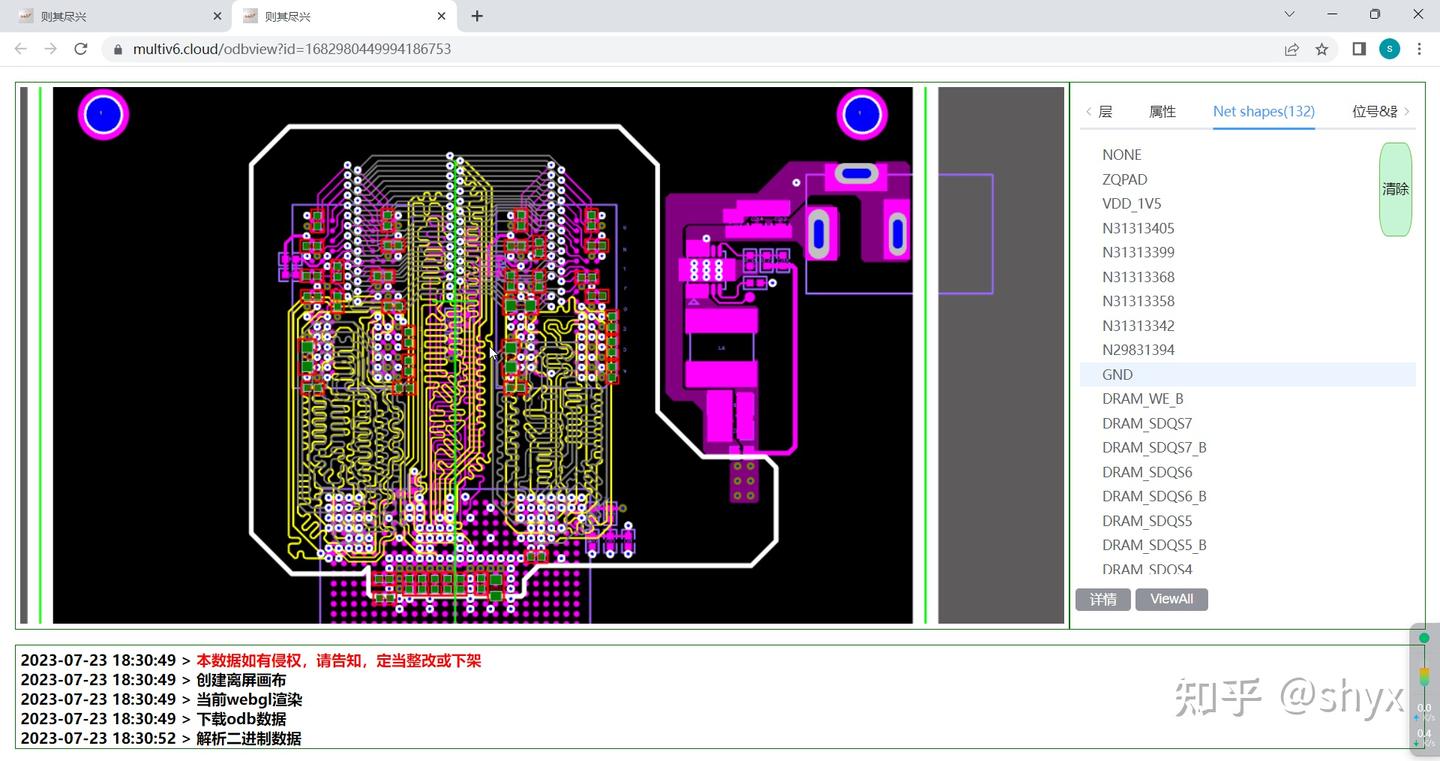Select the VDD_1V5 net
The width and height of the screenshot is (1440, 761).
(1248, 204)
